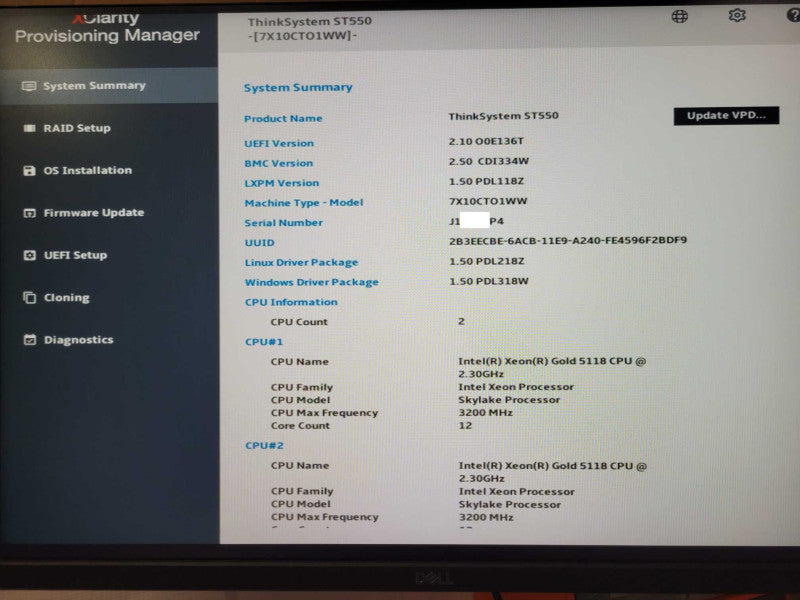Viewport: 800px width, 600px height.
Task: Open language selection globe icon
Action: click(680, 16)
